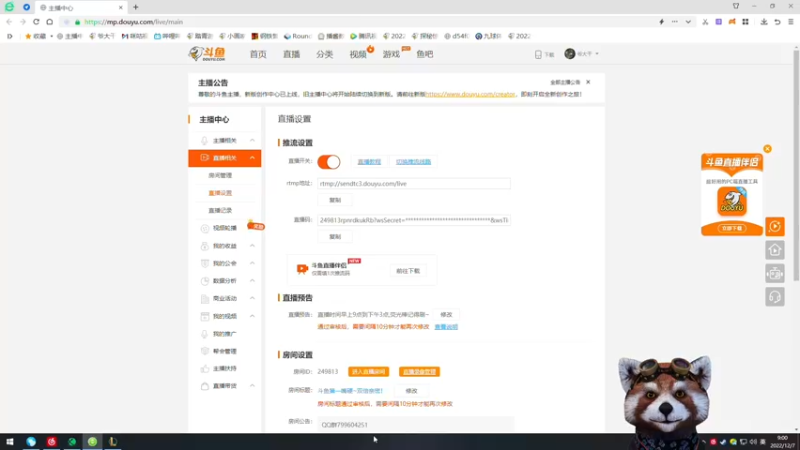The width and height of the screenshot is (800, 450).
Task: Expand the 直播带货 chevron
Action: point(252,386)
